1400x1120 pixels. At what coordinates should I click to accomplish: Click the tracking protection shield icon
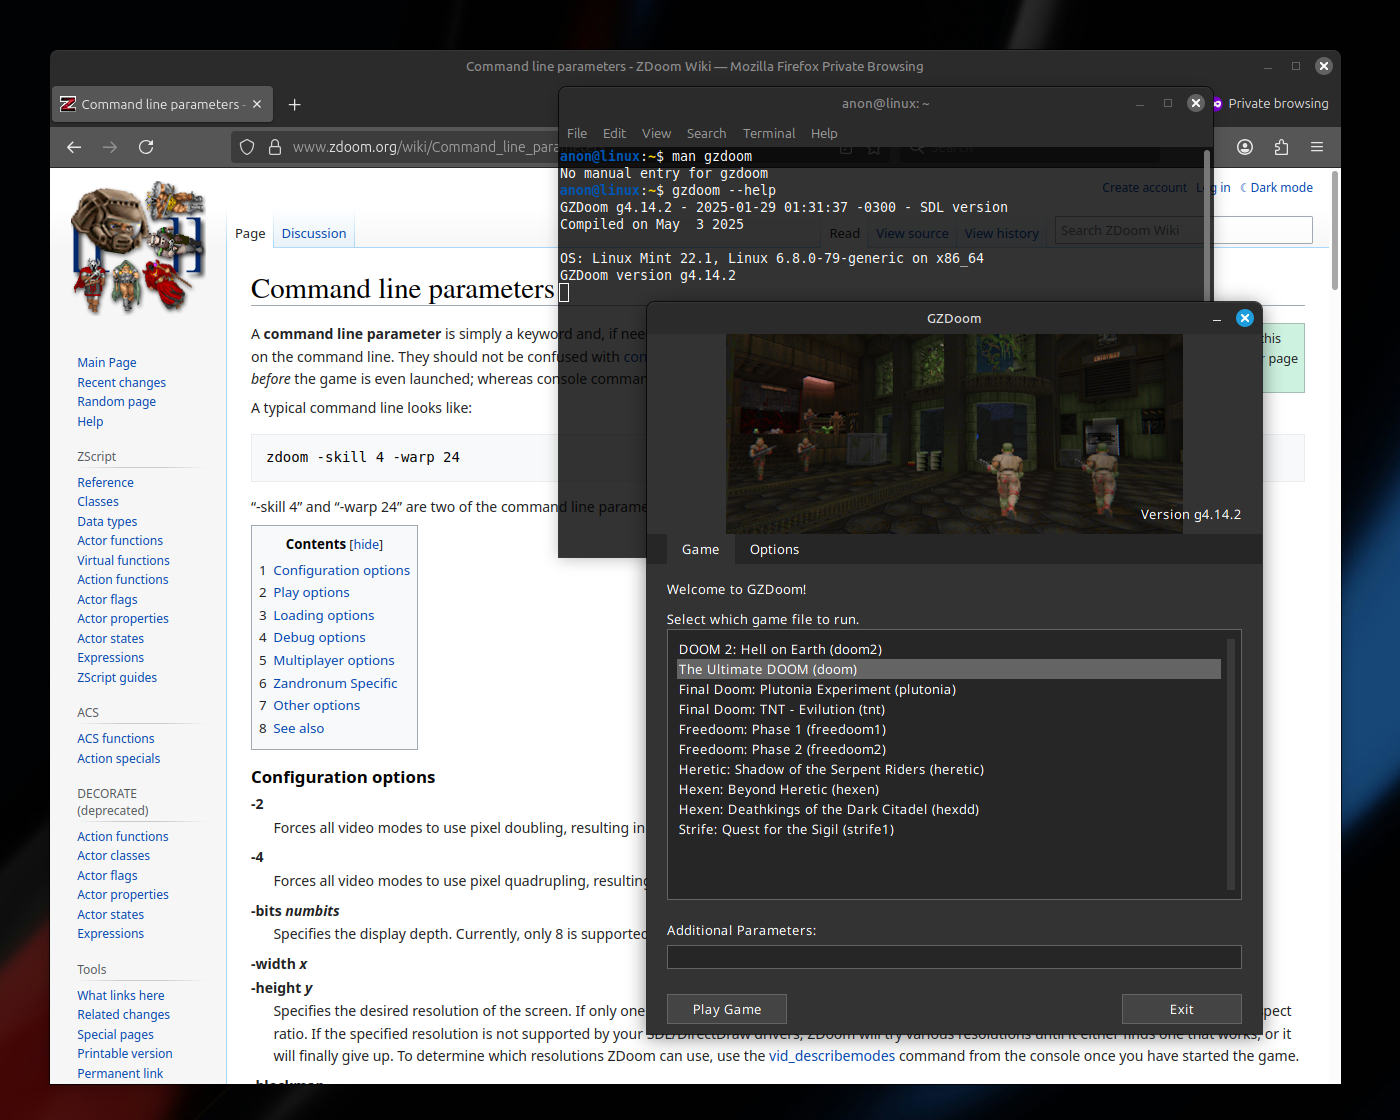[x=247, y=147]
